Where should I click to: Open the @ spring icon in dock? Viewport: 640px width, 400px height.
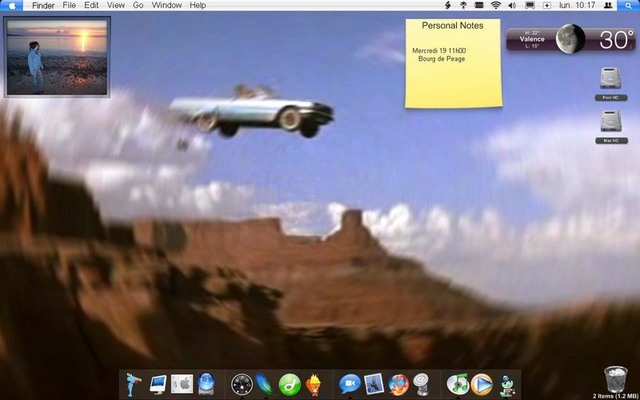click(x=421, y=384)
